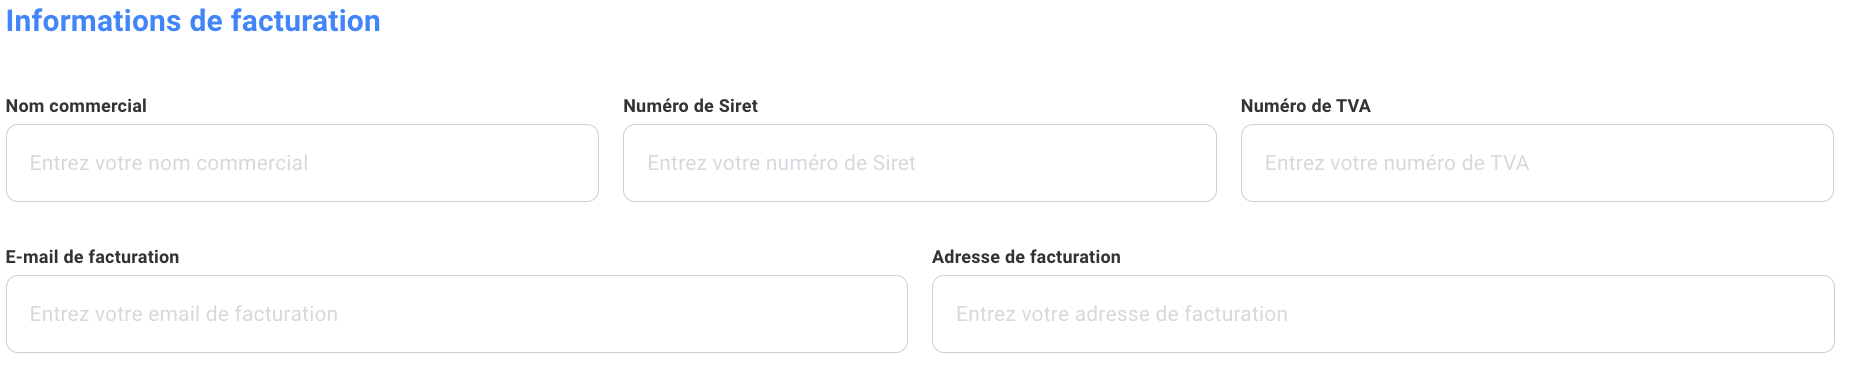Click the 'Numéro de Siret' label text
Screen dimensions: 1864x380
(x=690, y=106)
